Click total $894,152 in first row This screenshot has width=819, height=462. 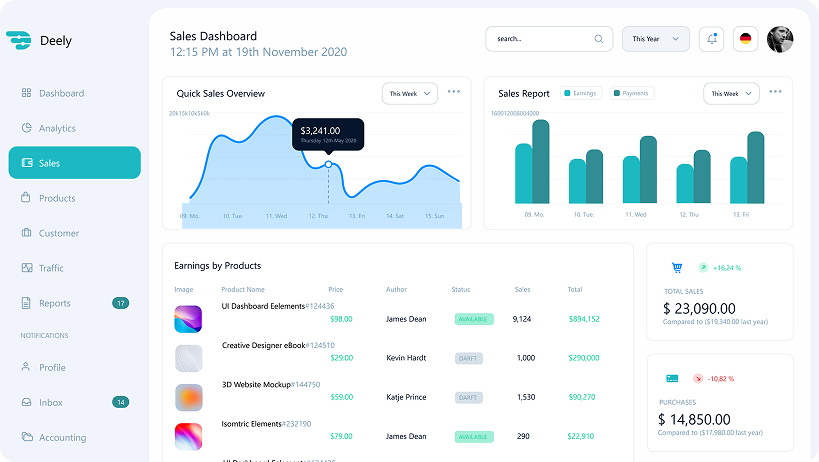tap(584, 319)
